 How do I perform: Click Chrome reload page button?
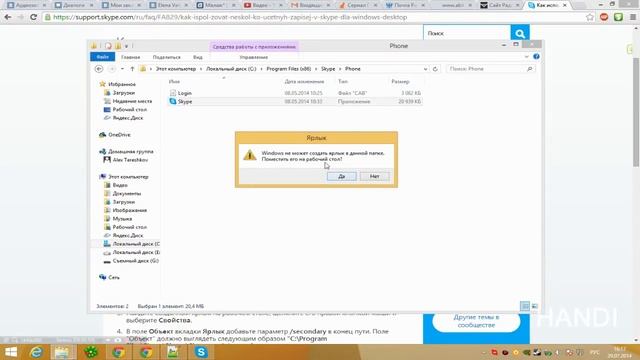(33, 17)
